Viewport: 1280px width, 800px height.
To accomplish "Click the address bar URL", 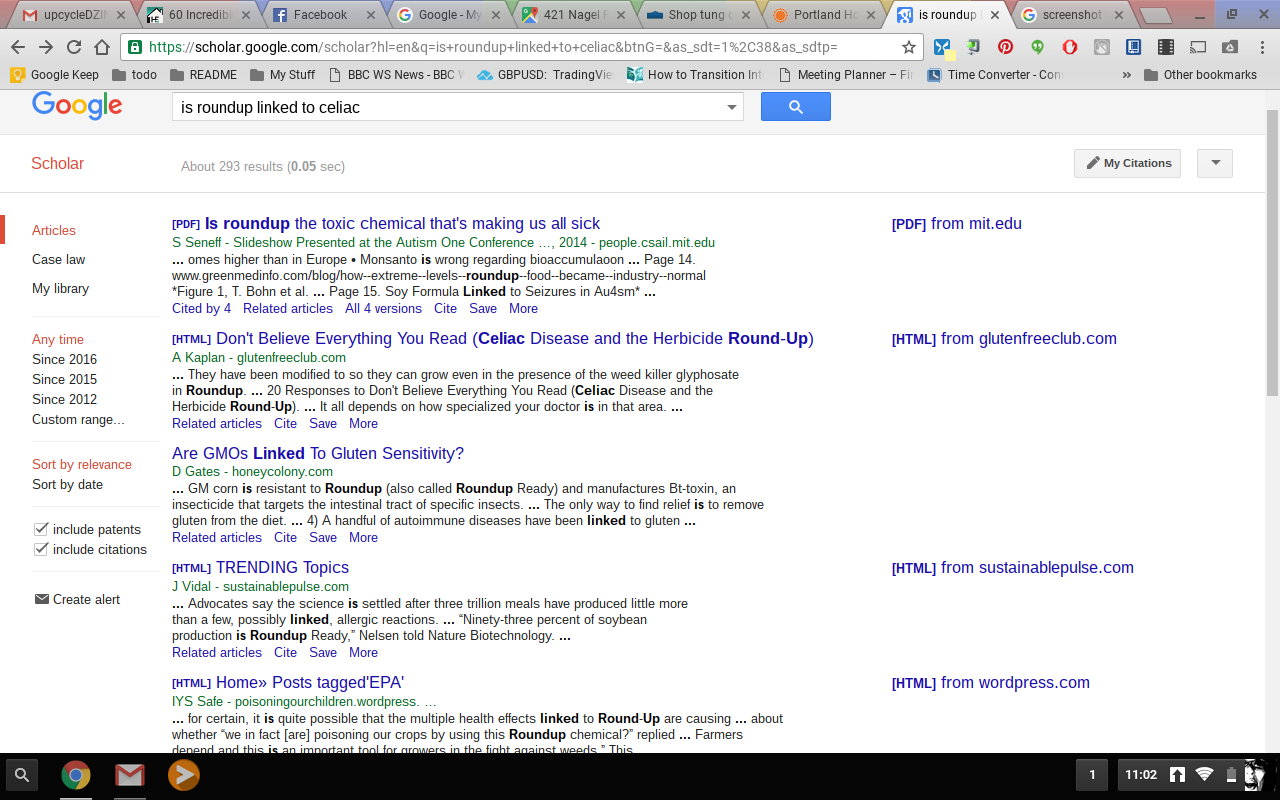I will tap(493, 47).
